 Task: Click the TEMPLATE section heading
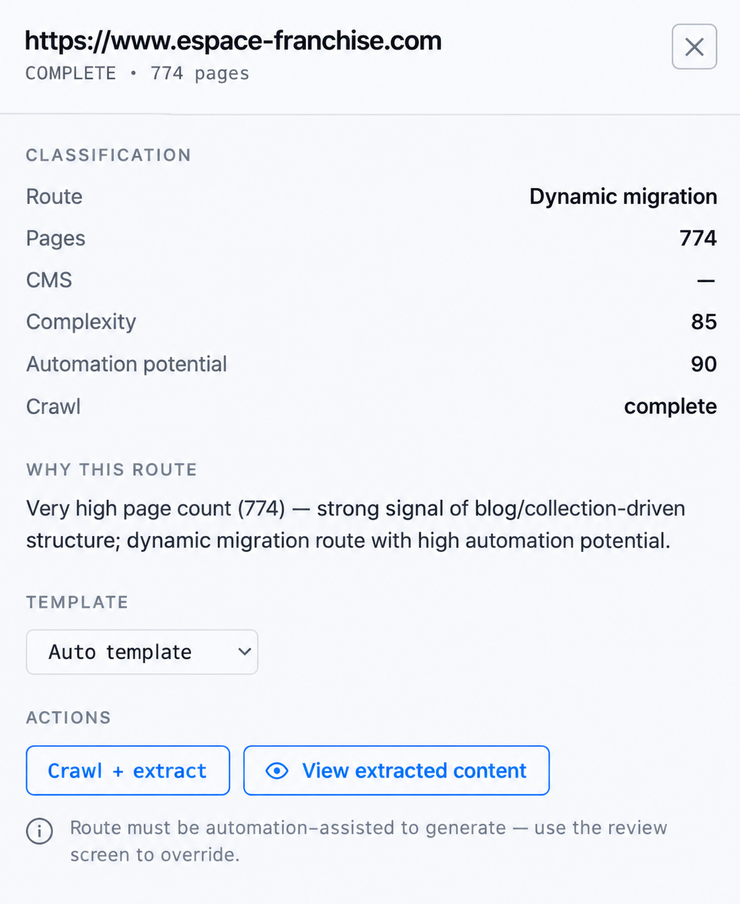click(77, 602)
